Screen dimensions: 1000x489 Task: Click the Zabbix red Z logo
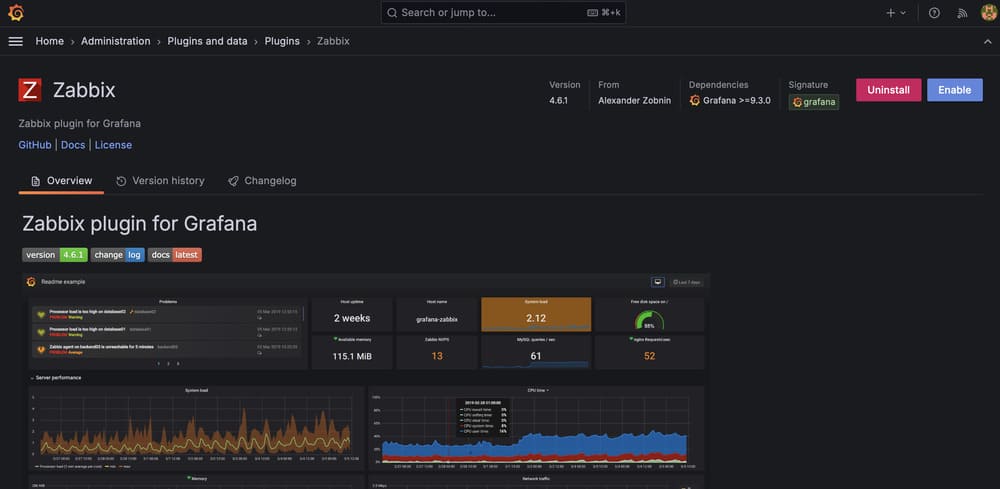pos(30,90)
